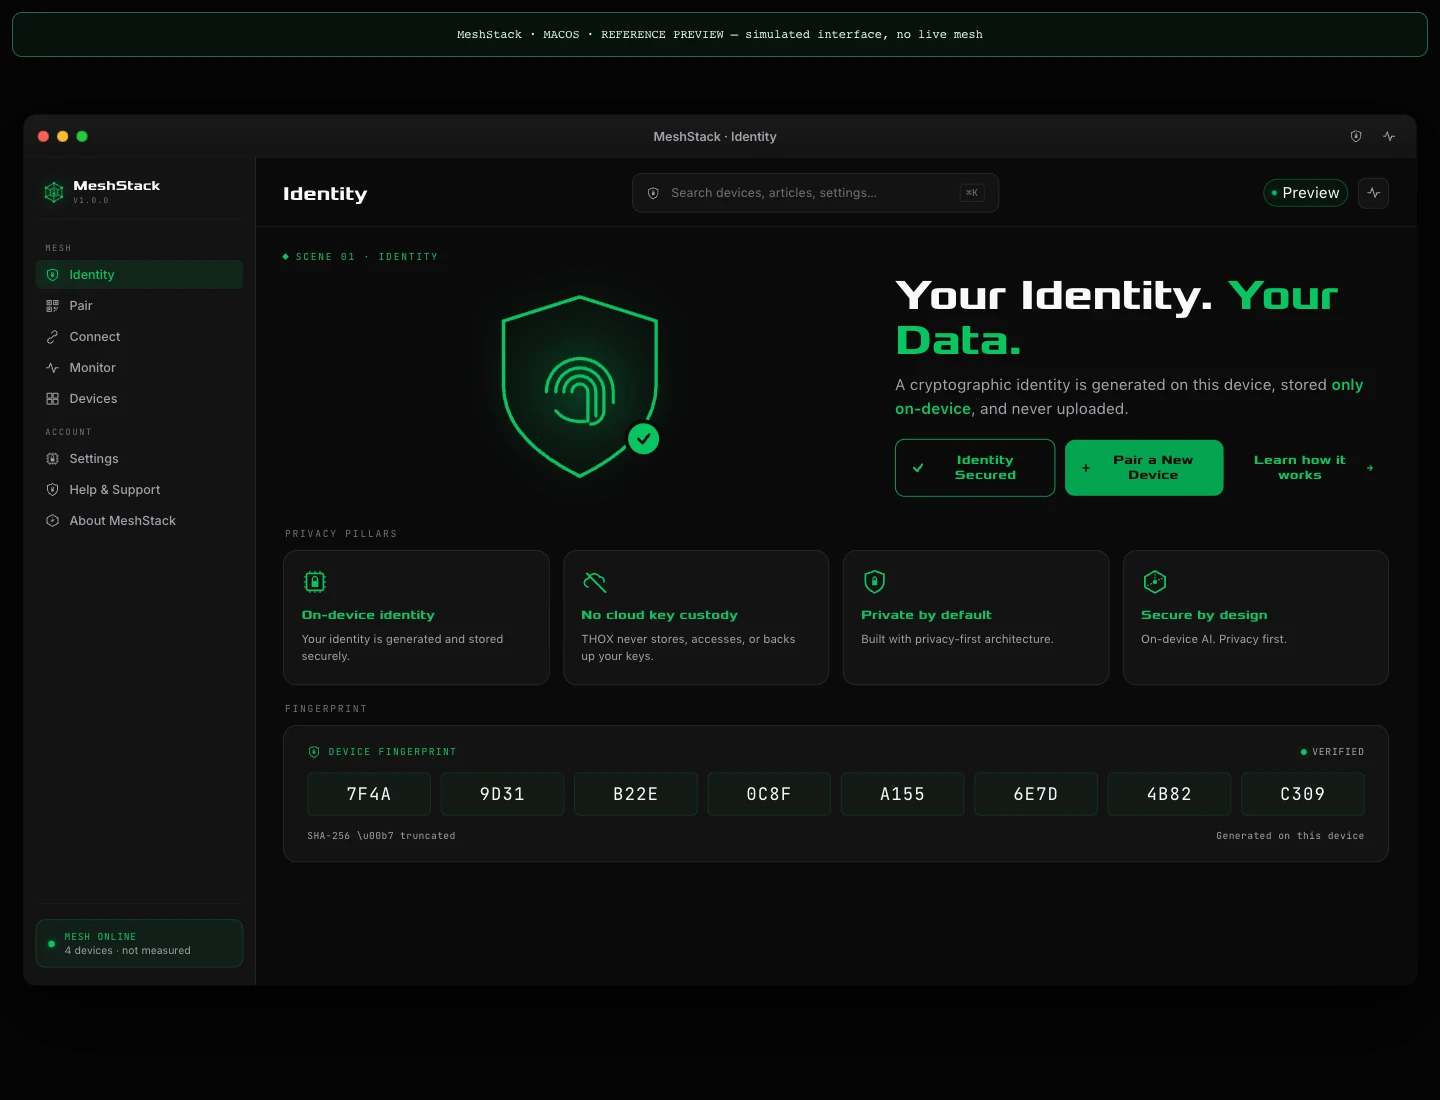This screenshot has height=1100, width=1440.
Task: Click fingerprint block B22E
Action: pyautogui.click(x=636, y=794)
